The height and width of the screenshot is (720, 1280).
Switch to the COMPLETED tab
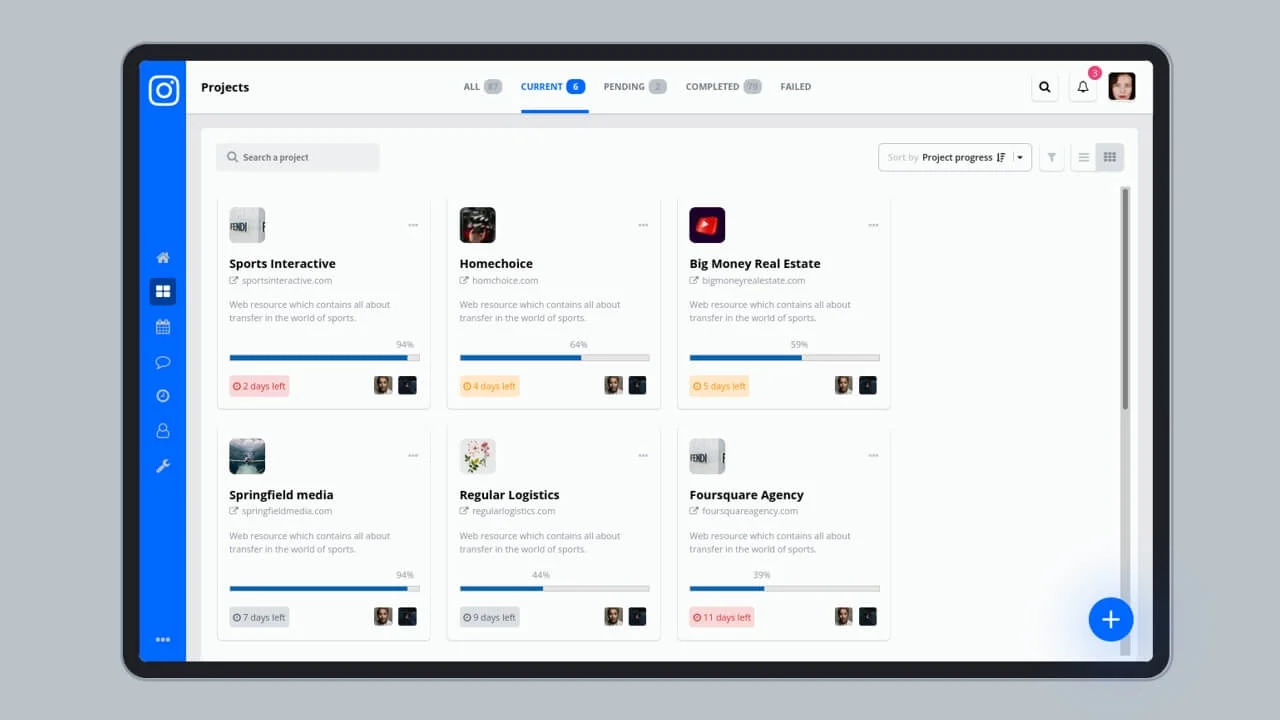pos(712,87)
